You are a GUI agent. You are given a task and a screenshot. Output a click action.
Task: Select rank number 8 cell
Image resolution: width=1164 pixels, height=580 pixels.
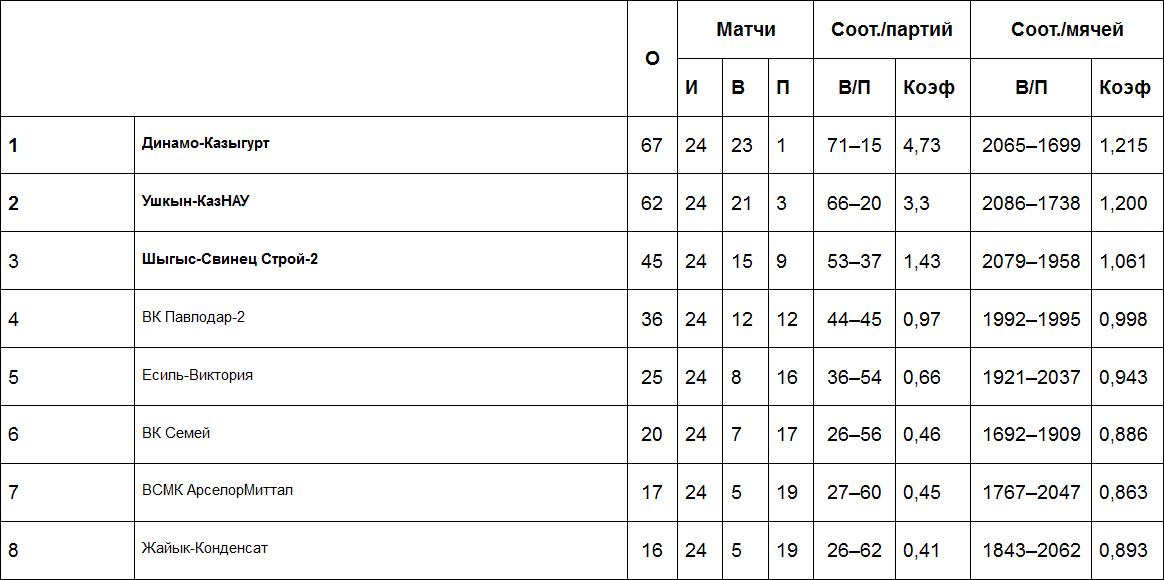click(14, 549)
